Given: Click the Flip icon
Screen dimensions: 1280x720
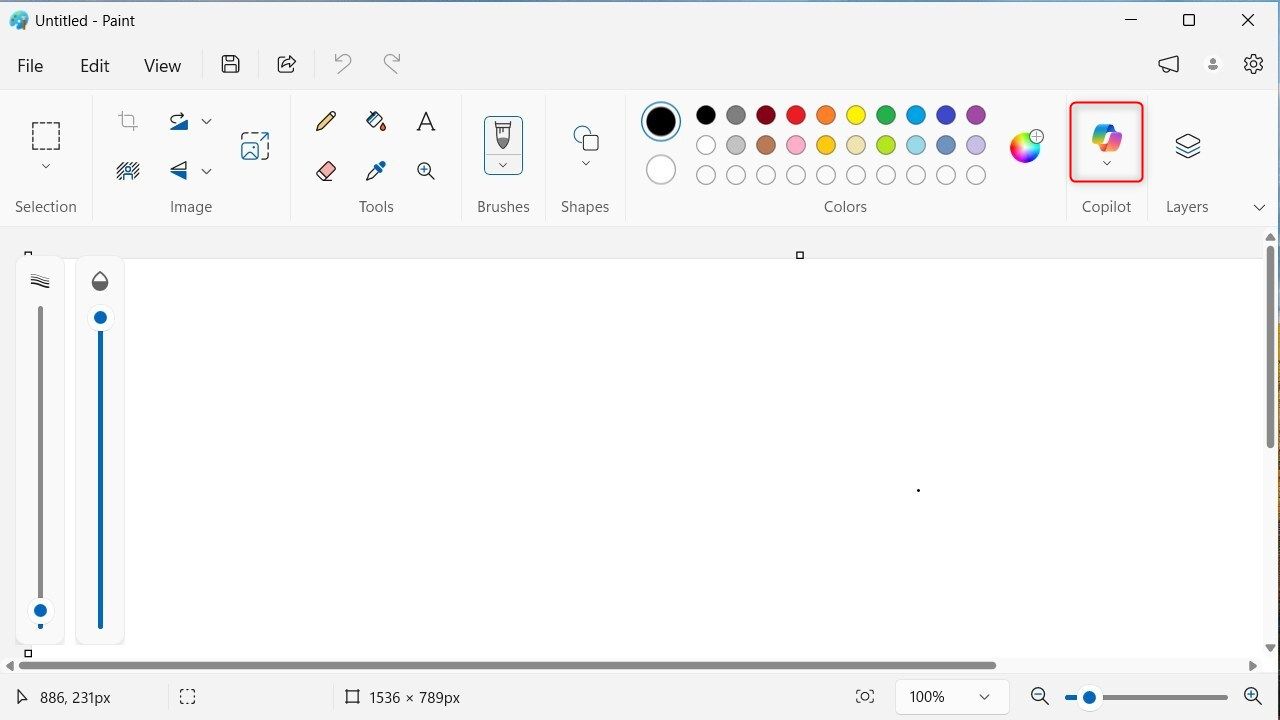Looking at the screenshot, I should pyautogui.click(x=179, y=171).
